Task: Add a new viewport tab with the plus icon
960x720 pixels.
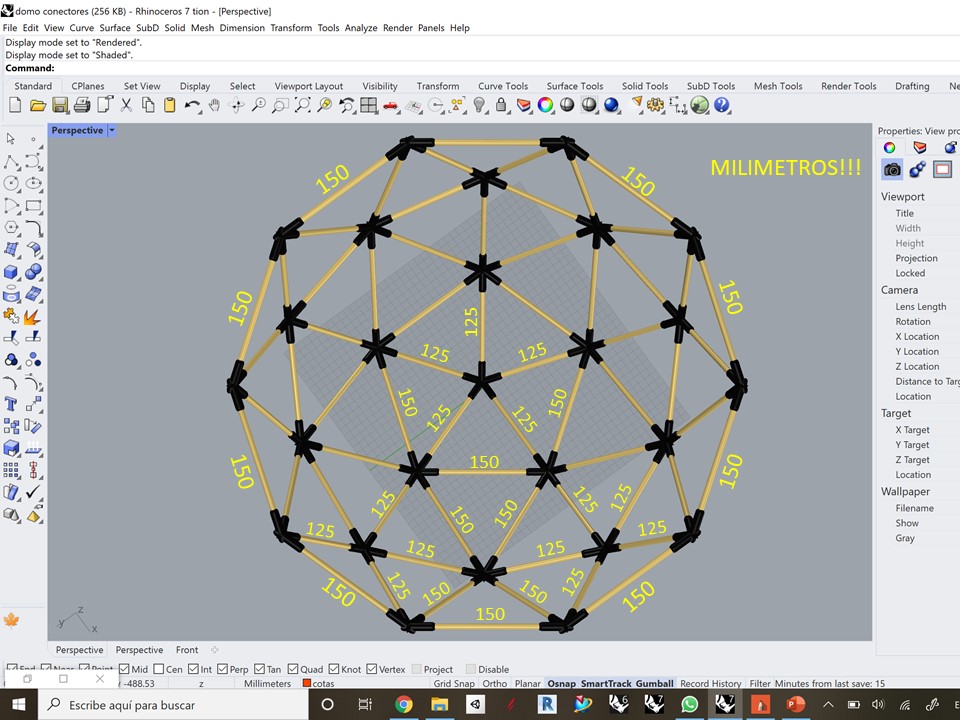Action: pos(214,650)
